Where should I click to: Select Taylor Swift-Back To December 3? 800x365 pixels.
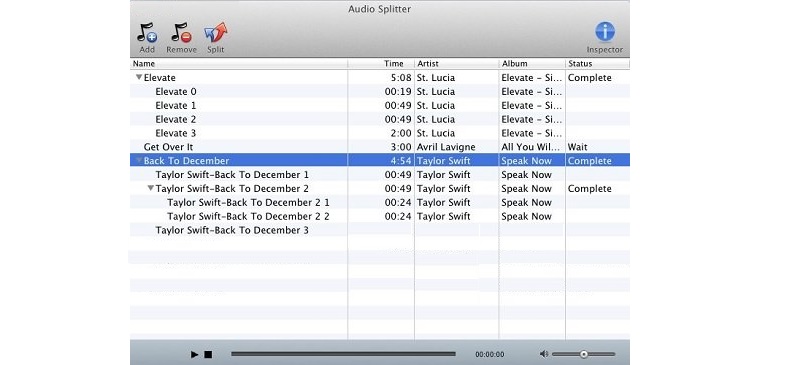[380, 230]
